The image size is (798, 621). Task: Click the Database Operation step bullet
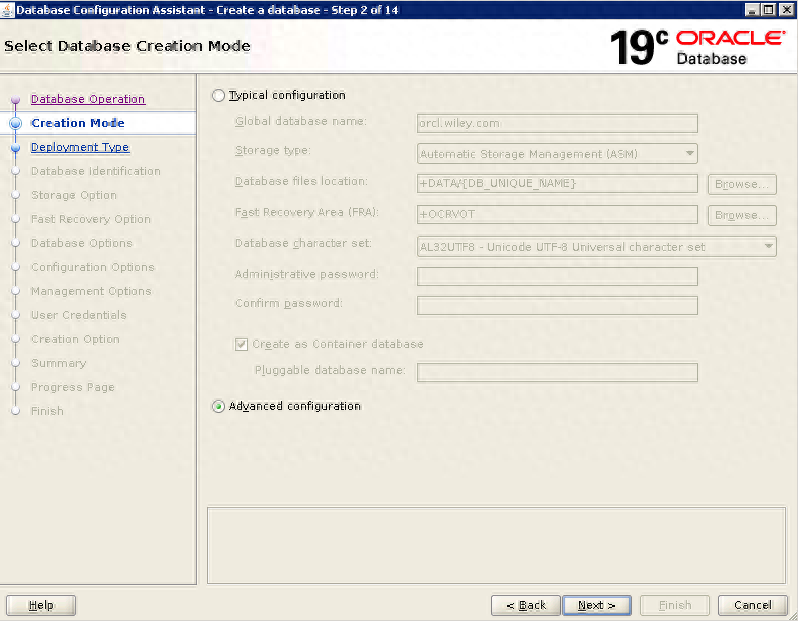pos(15,100)
